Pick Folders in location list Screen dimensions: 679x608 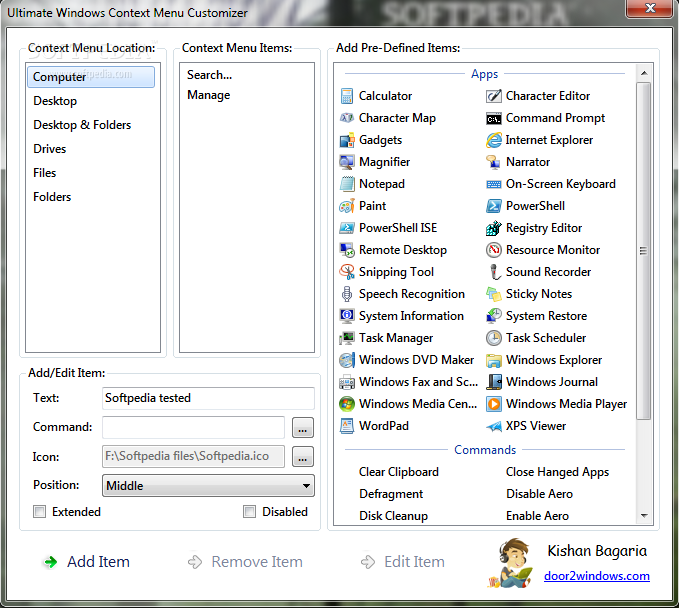pos(52,197)
